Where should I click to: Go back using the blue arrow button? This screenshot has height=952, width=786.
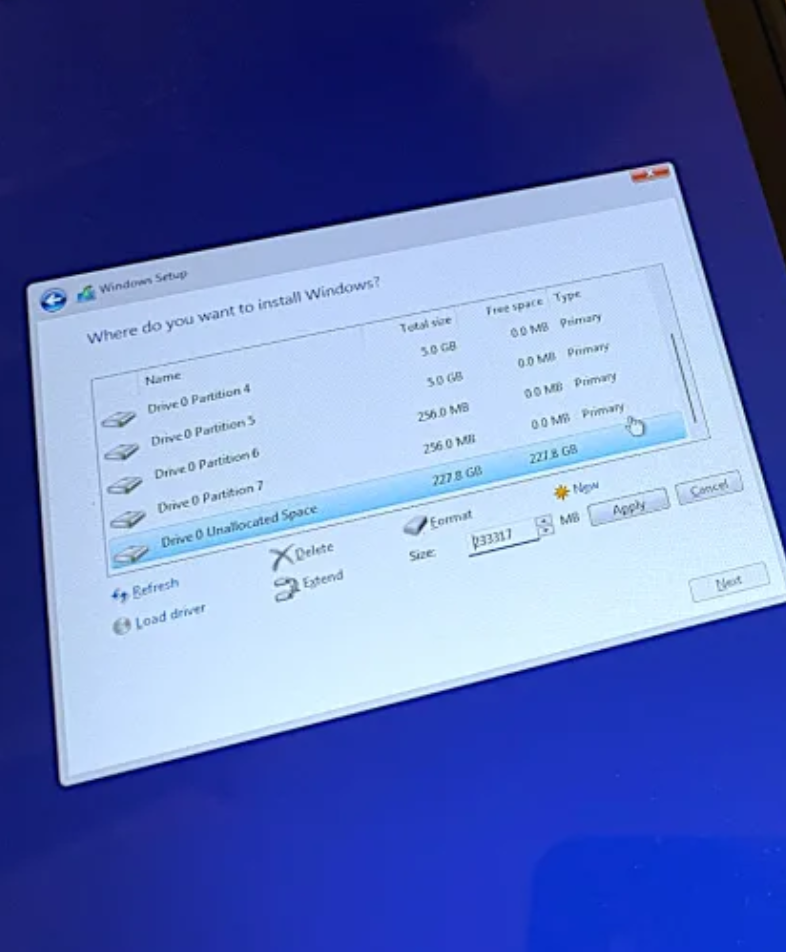click(x=53, y=300)
